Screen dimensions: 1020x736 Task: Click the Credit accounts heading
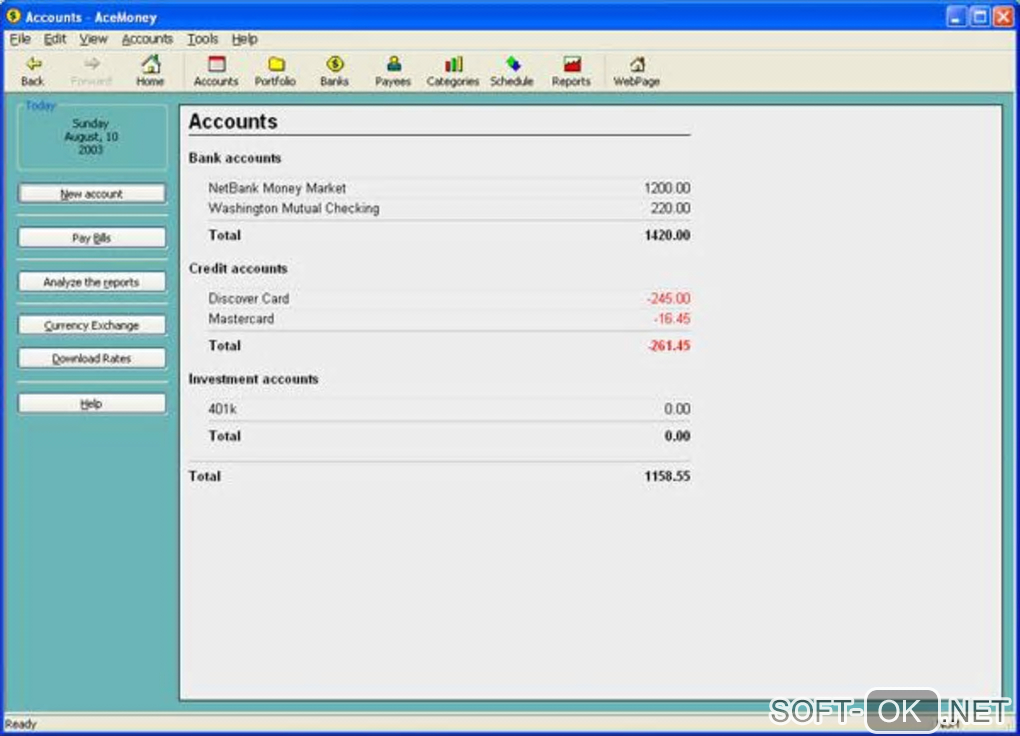point(238,268)
